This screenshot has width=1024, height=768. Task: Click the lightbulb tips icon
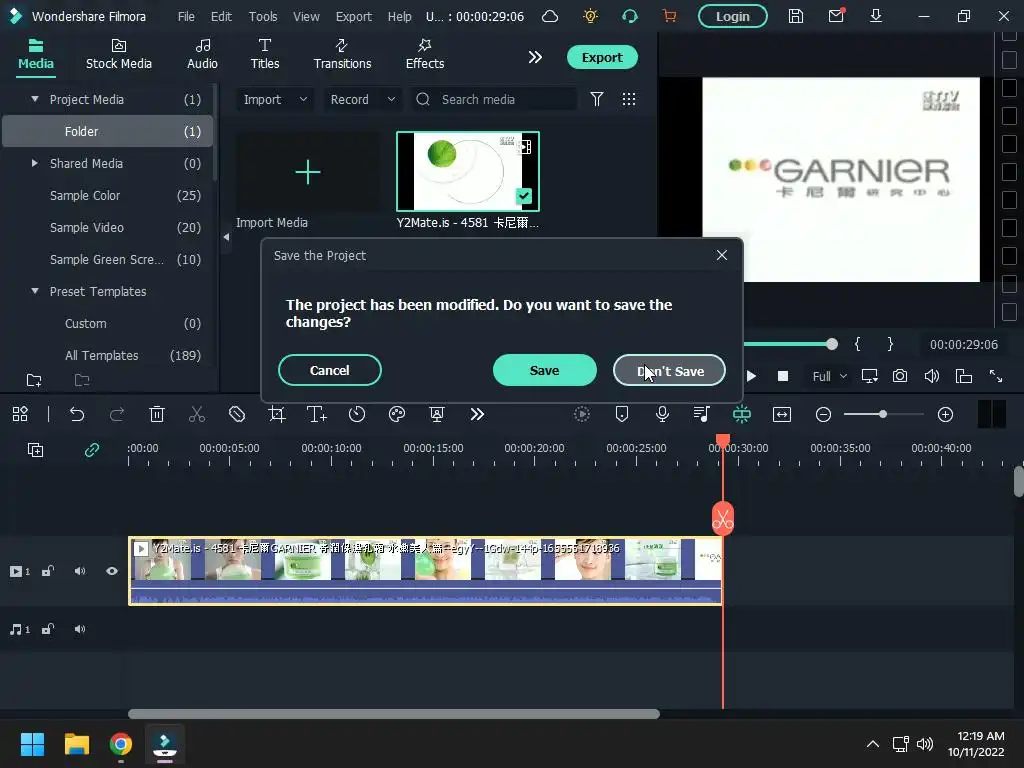(590, 16)
